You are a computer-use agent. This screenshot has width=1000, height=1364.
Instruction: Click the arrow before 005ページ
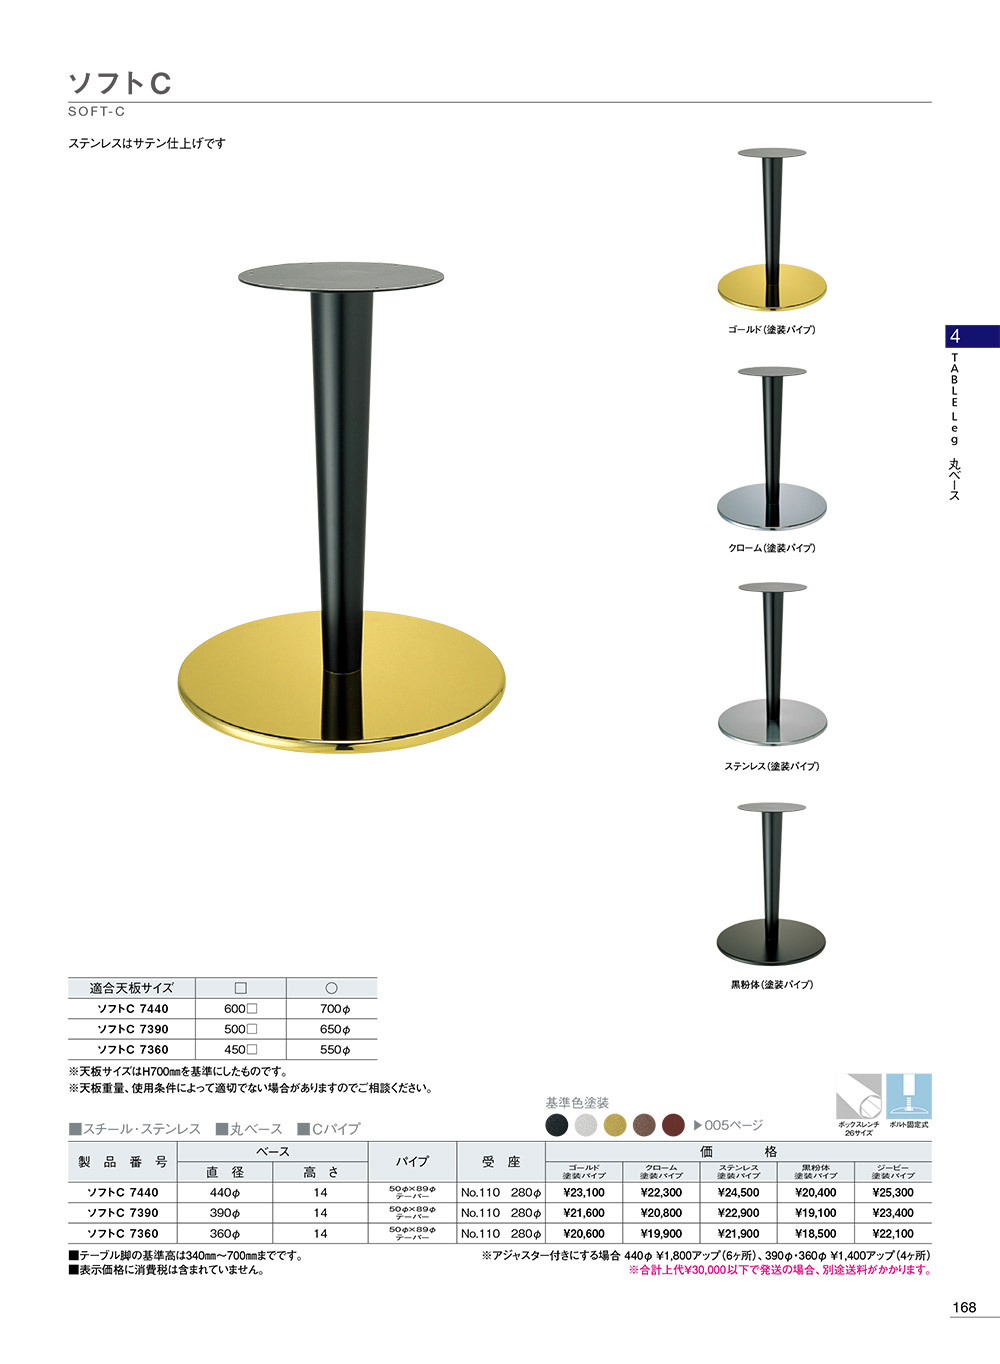pyautogui.click(x=697, y=1125)
